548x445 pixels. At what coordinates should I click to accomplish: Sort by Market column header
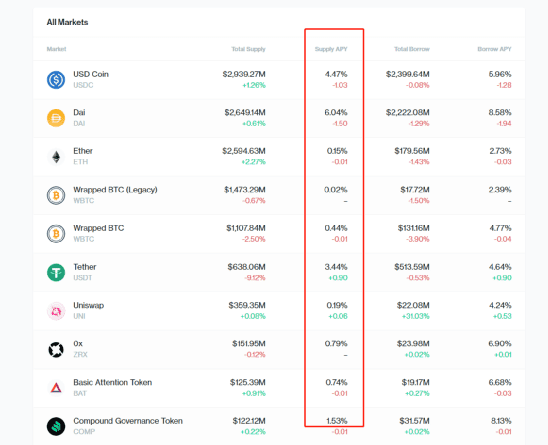[x=56, y=49]
